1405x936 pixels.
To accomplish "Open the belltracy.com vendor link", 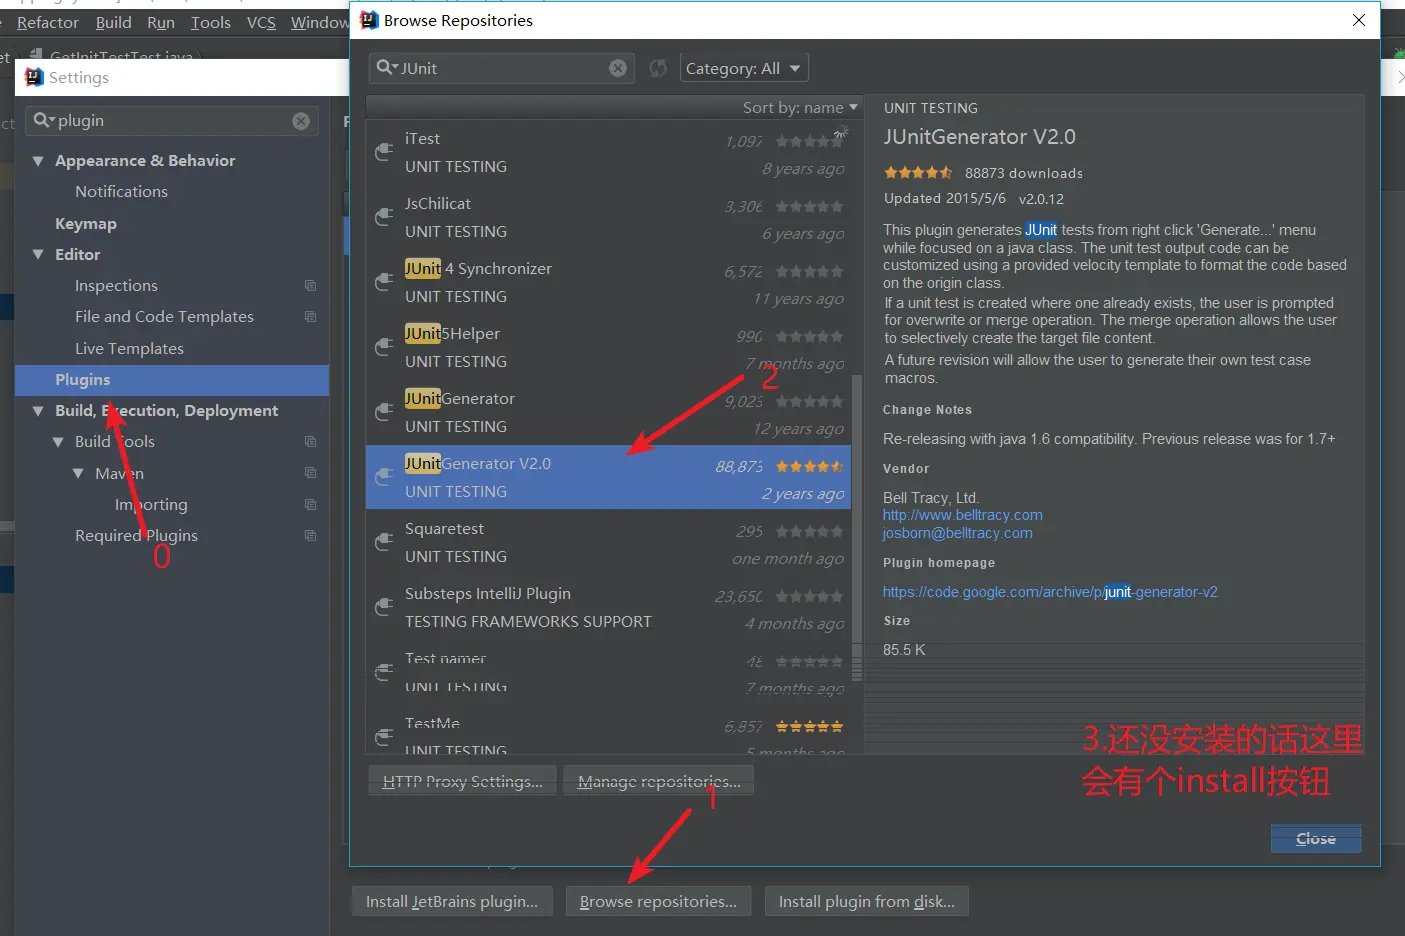I will 962,515.
